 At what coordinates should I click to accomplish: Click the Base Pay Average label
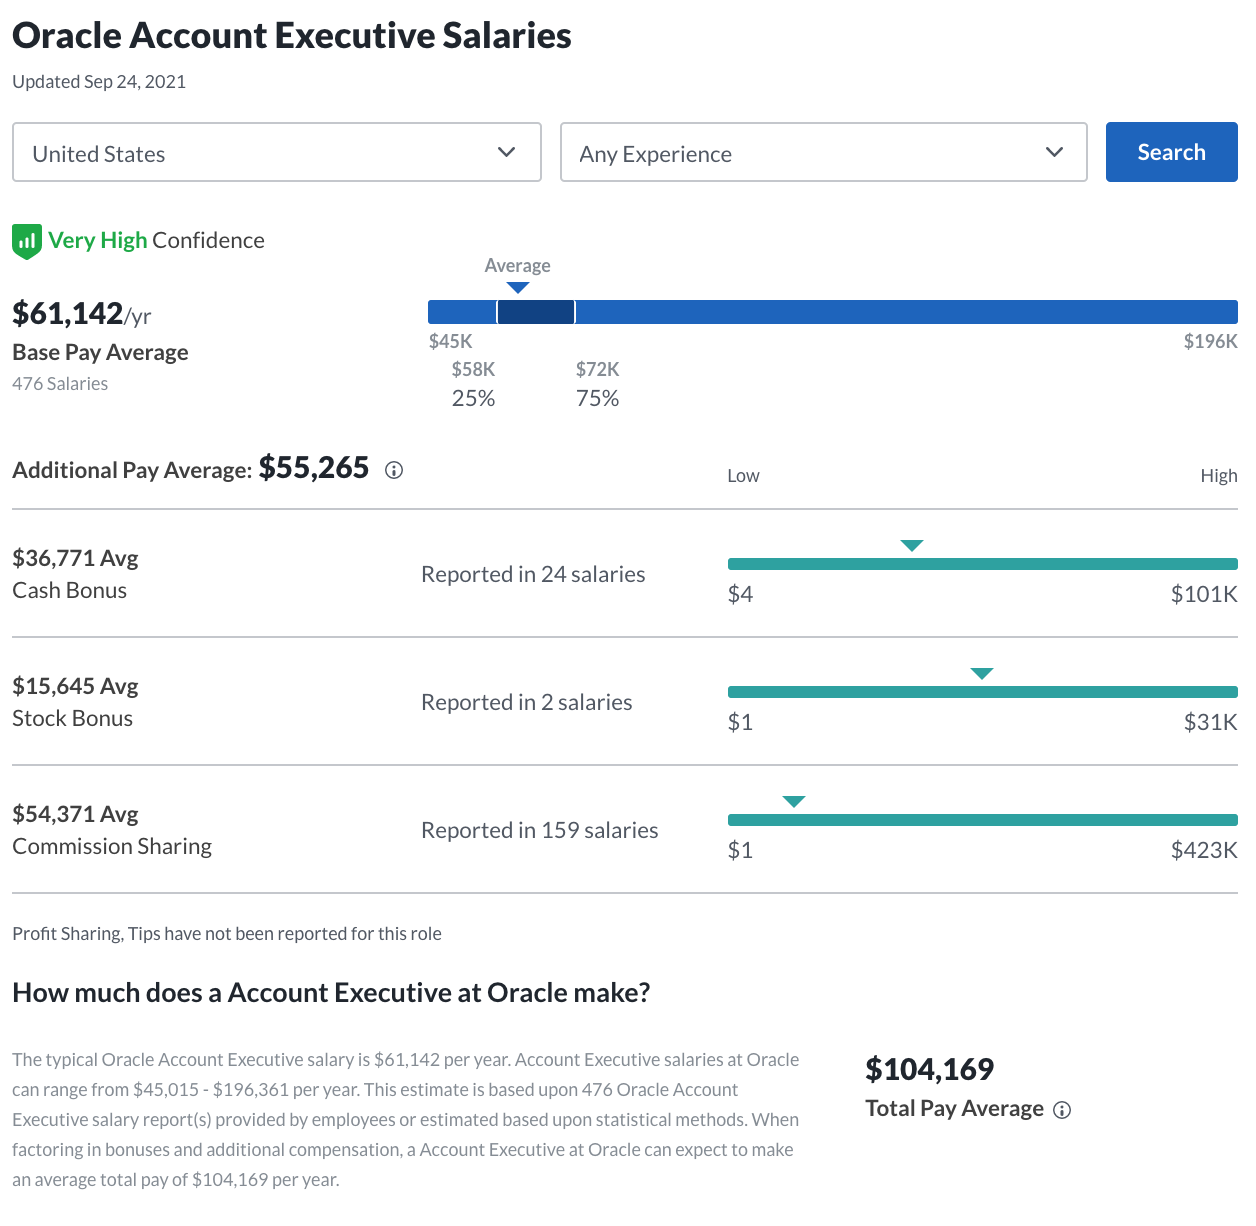click(100, 352)
